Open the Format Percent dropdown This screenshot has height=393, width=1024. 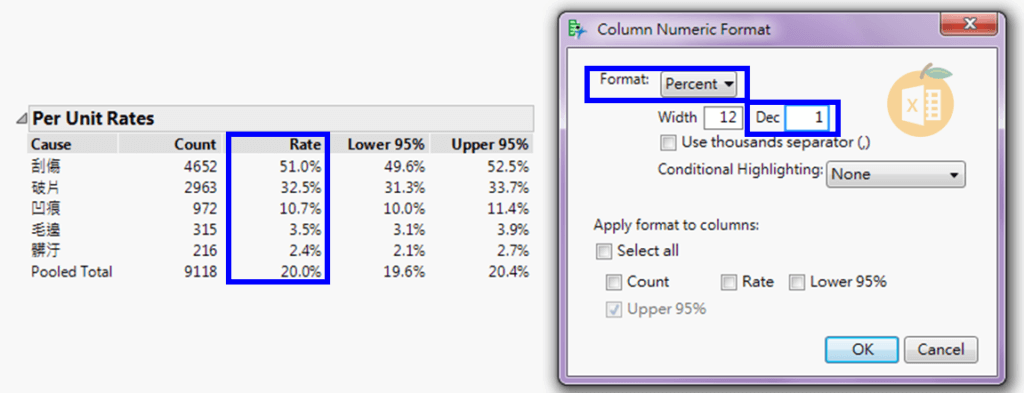[699, 84]
